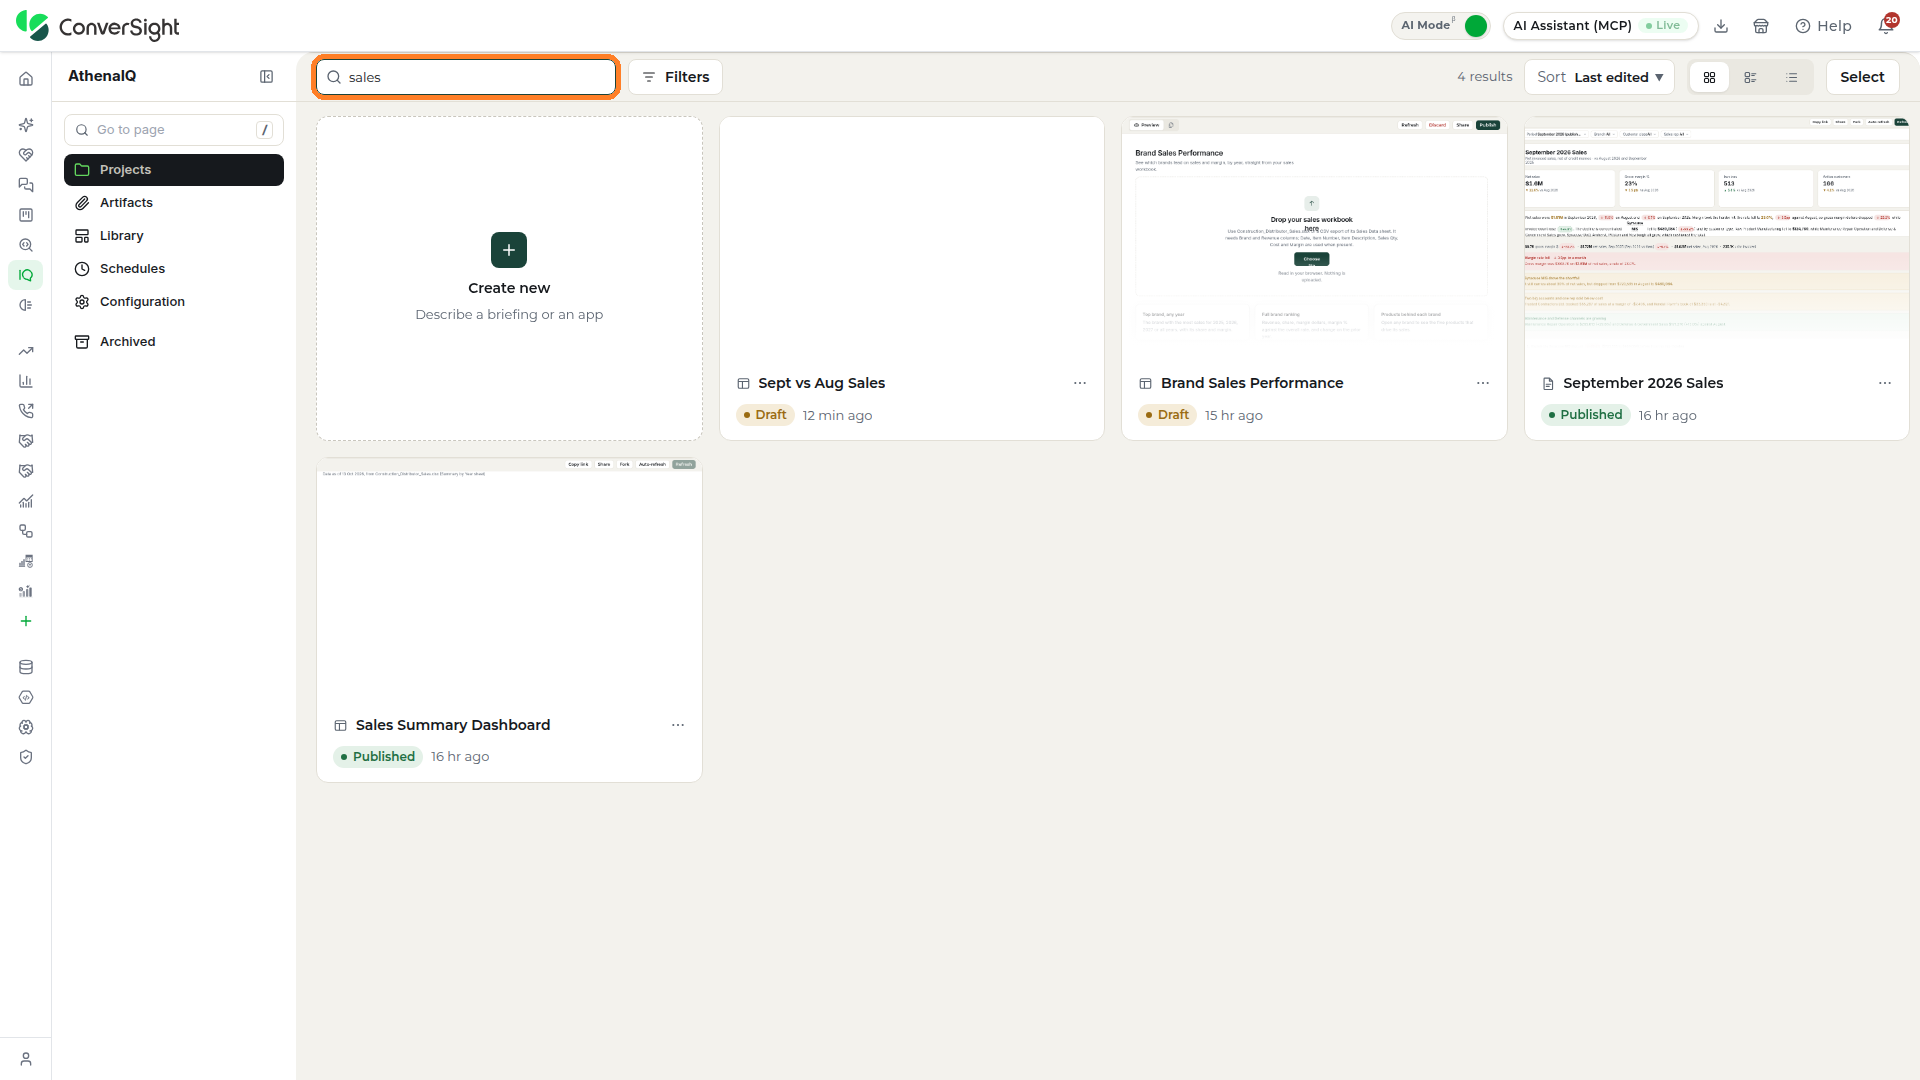1920x1080 pixels.
Task: Open the notifications bell
Action: tap(1886, 25)
